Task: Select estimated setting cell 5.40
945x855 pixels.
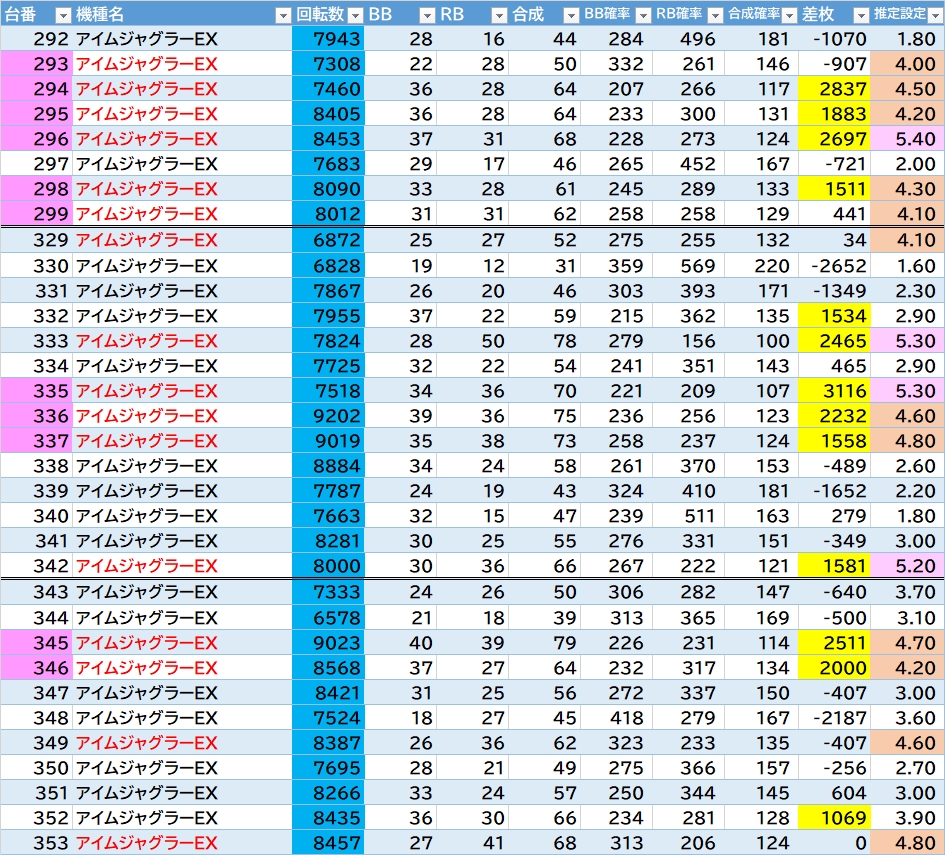Action: click(x=907, y=139)
